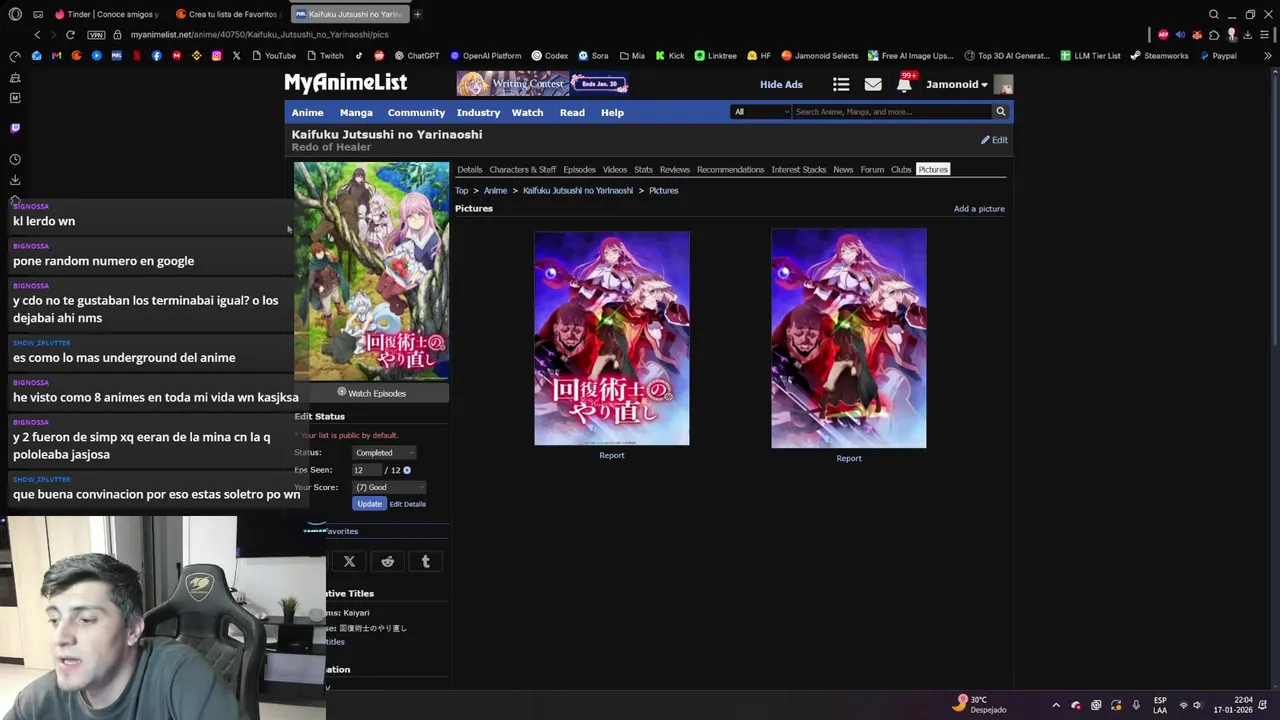Open the downloads icon in Opera sidebar
Screen dimensions: 1280x720
pos(15,180)
